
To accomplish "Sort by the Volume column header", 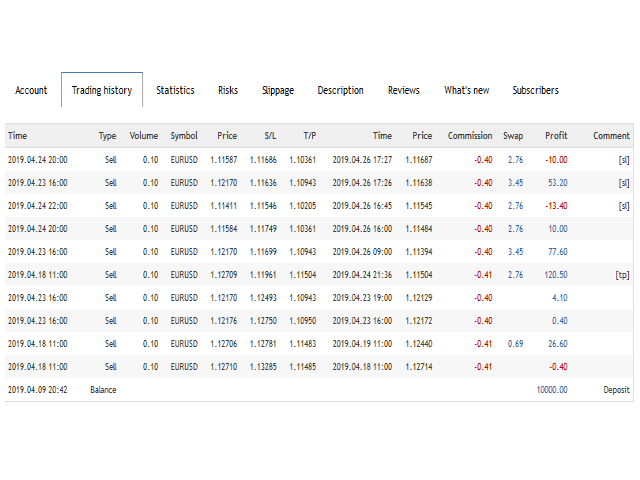I will click(x=144, y=136).
